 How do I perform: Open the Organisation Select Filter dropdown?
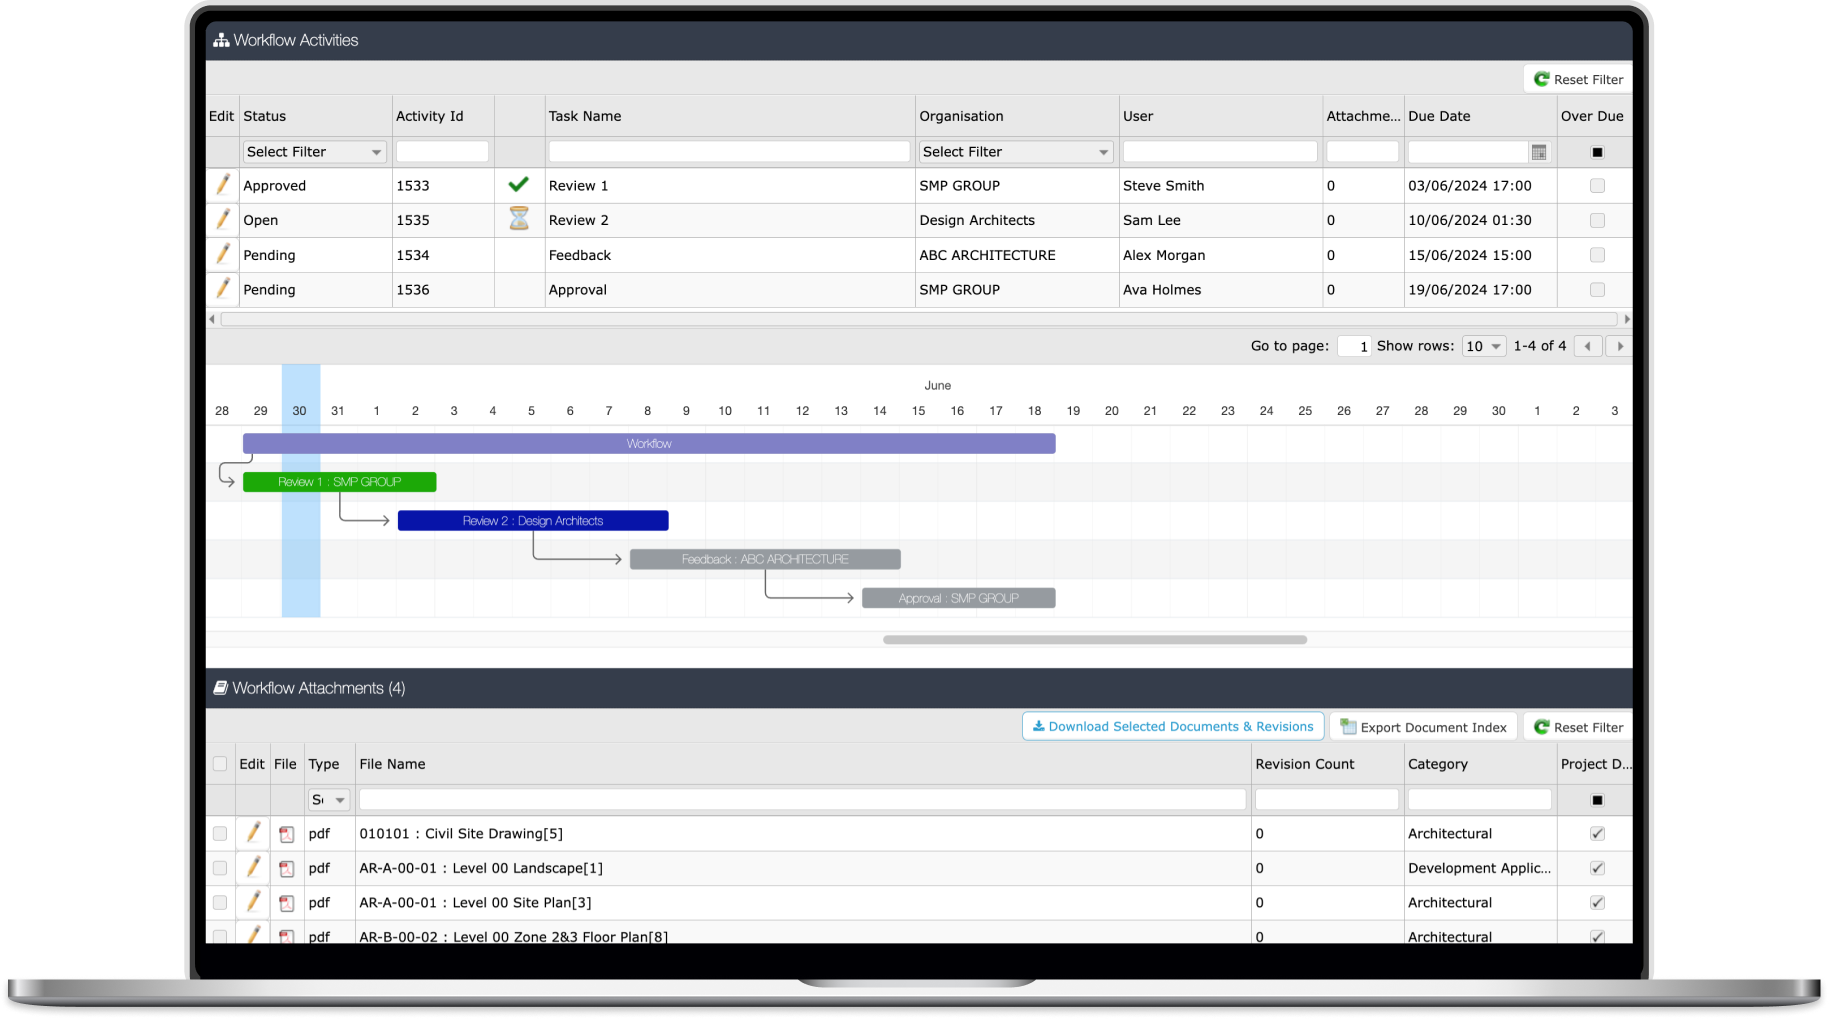(1015, 152)
